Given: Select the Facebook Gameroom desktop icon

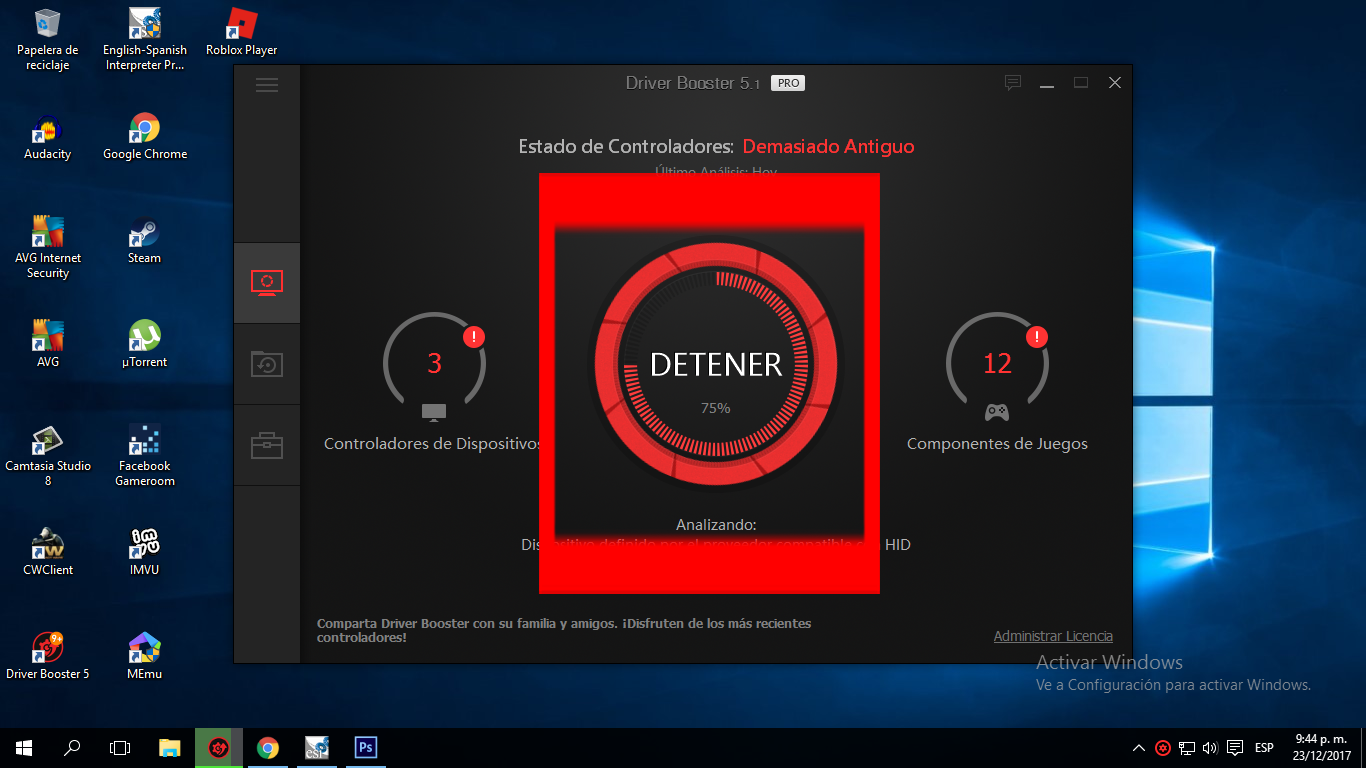Looking at the screenshot, I should click(145, 456).
